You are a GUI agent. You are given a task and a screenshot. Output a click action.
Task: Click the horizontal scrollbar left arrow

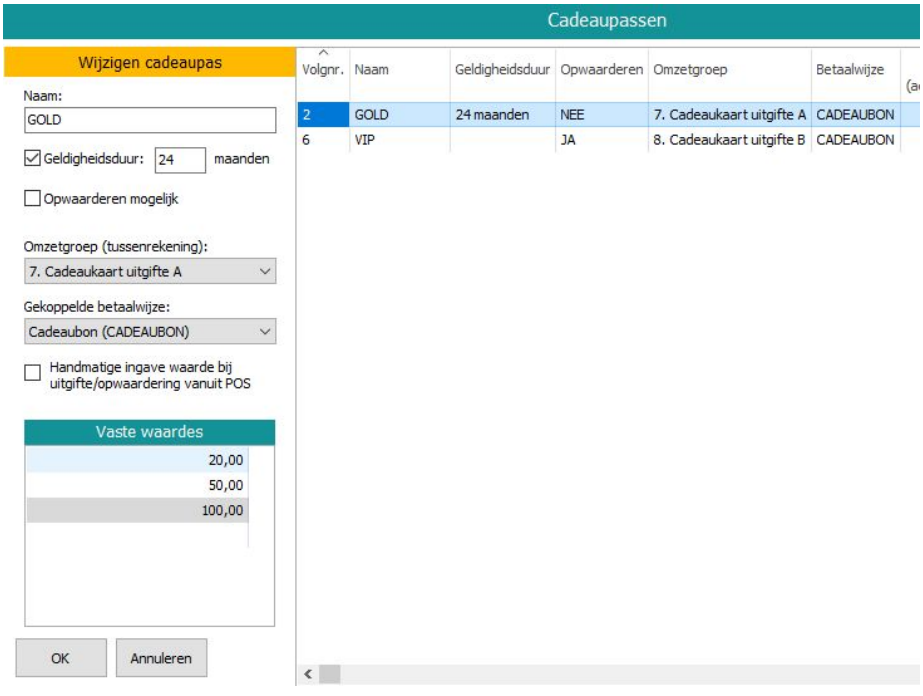point(309,675)
